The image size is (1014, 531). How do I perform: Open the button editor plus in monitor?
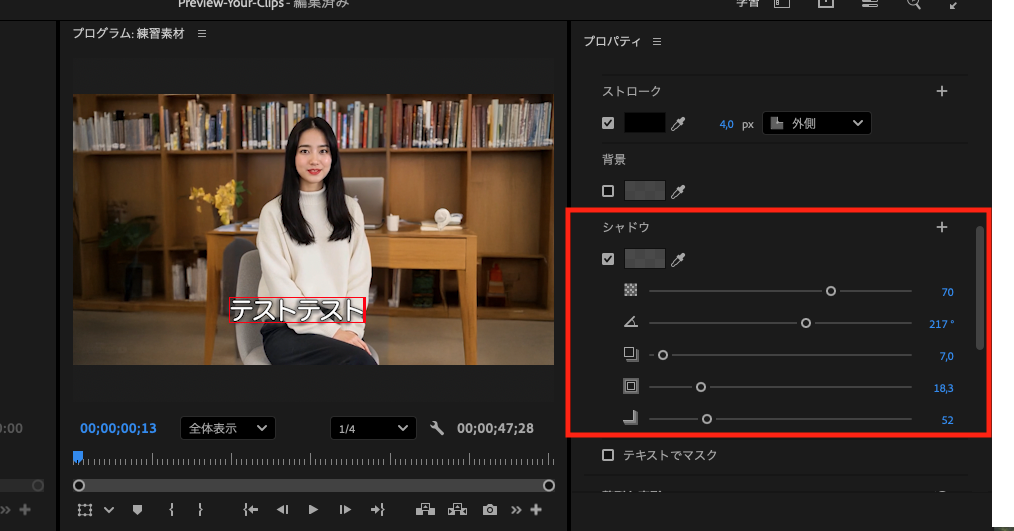(x=536, y=510)
